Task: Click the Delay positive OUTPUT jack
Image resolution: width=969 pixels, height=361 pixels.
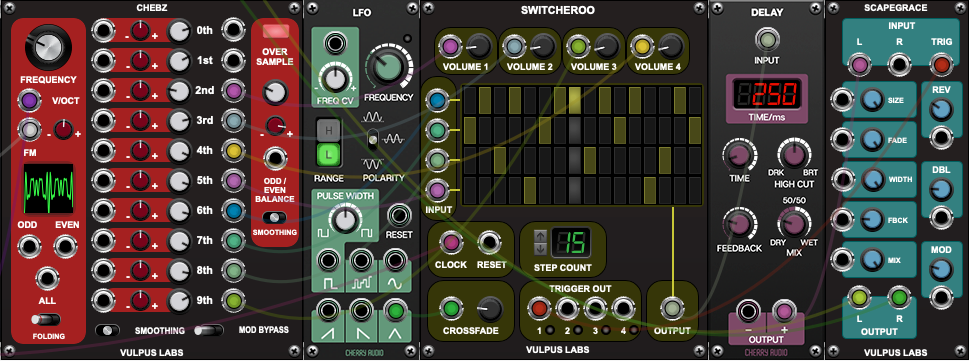Action: pyautogui.click(x=785, y=311)
